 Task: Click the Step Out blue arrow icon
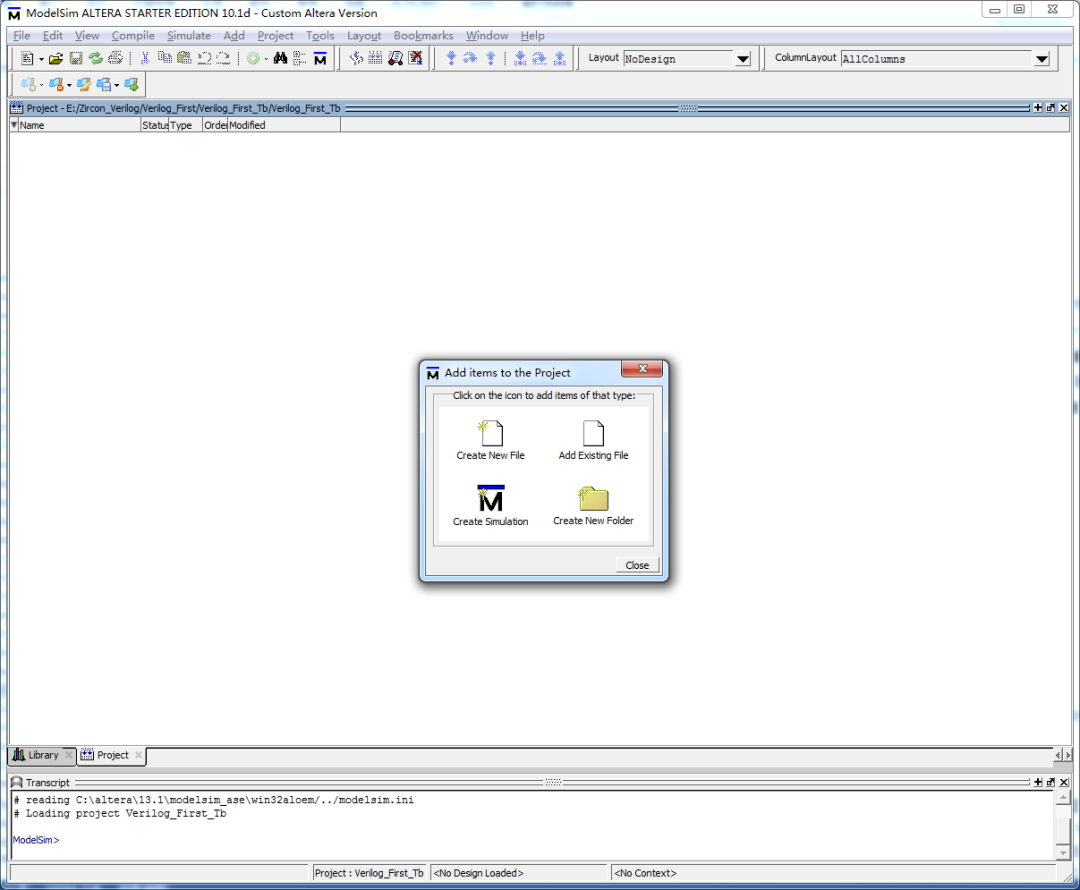click(x=490, y=59)
